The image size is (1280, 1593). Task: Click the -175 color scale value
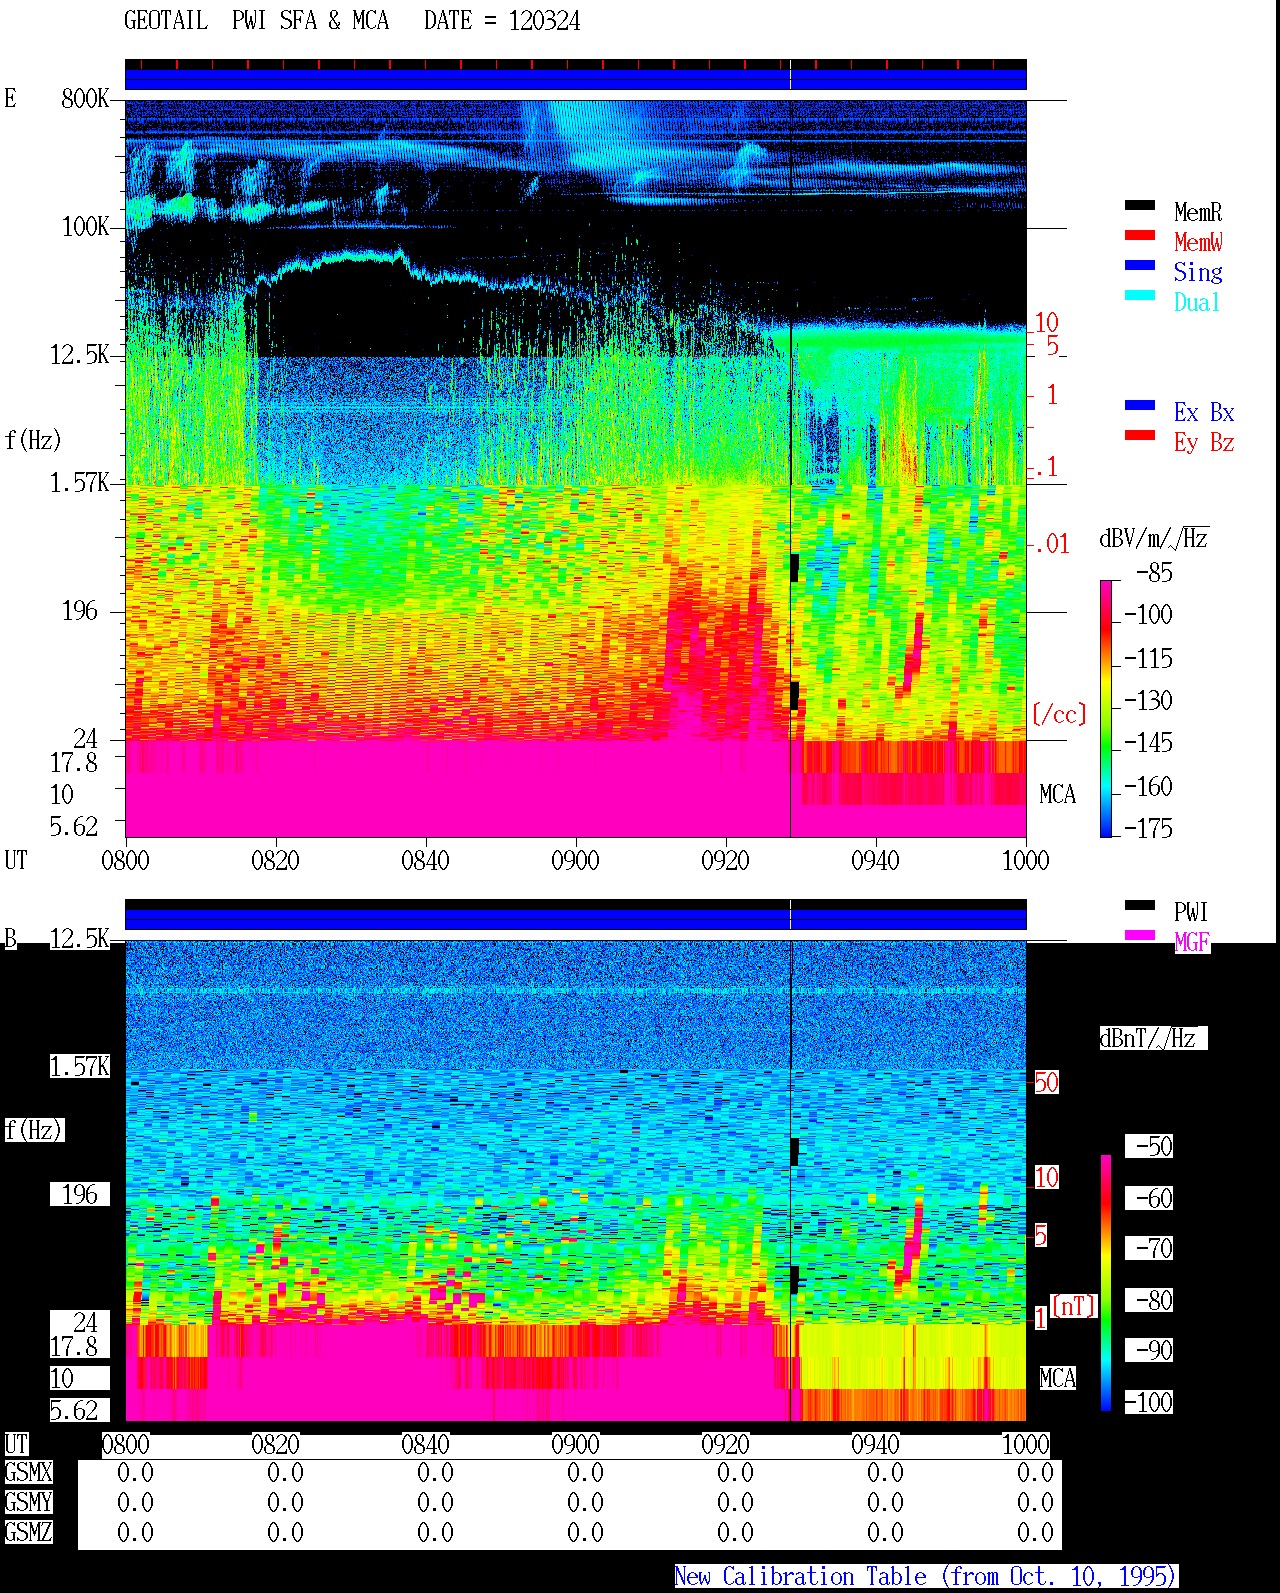(x=1148, y=828)
